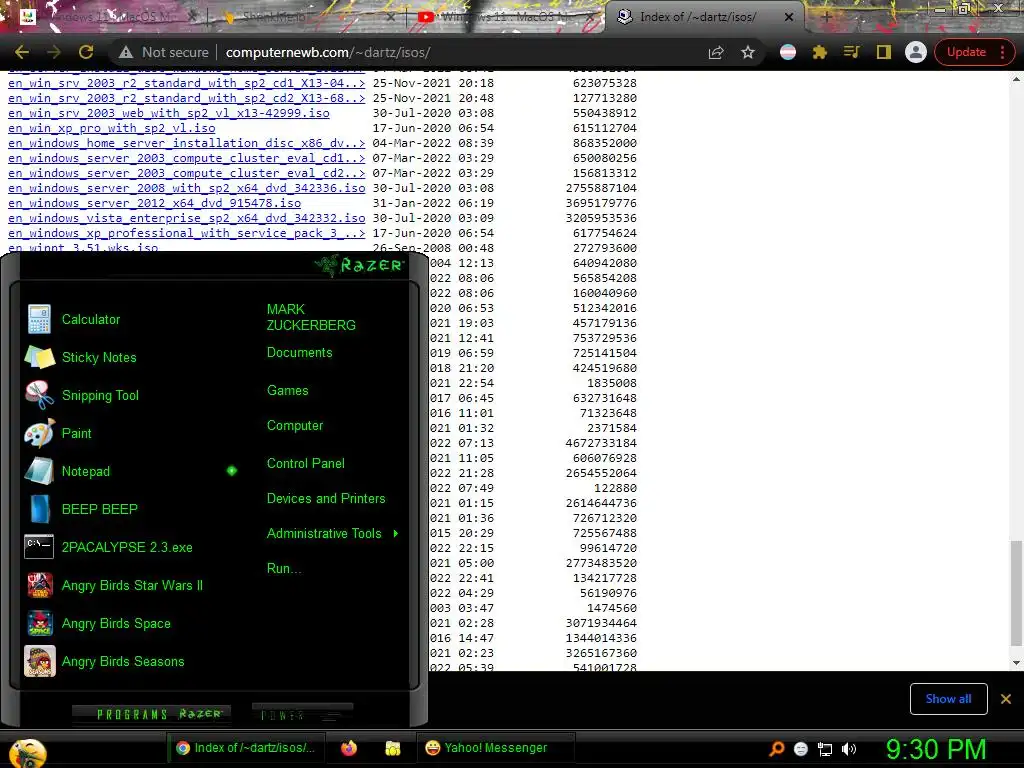Open Devices and Printers

pos(326,499)
